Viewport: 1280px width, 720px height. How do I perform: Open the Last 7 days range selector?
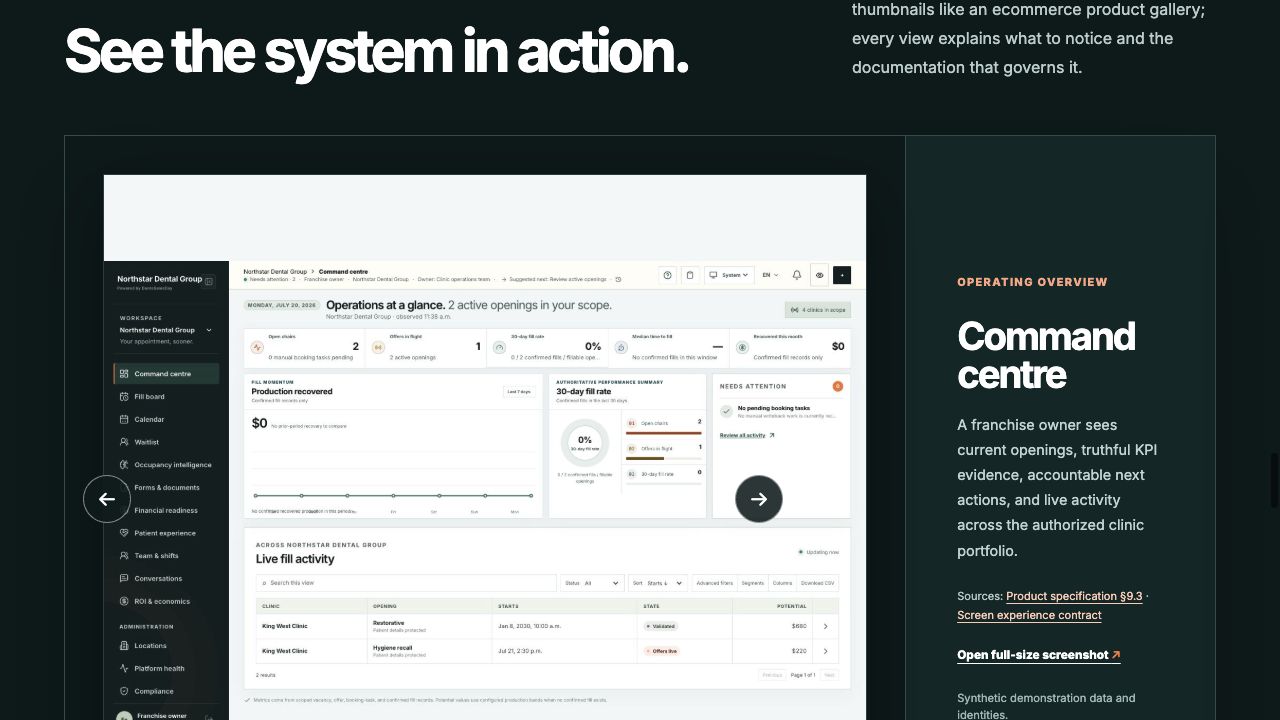(518, 392)
